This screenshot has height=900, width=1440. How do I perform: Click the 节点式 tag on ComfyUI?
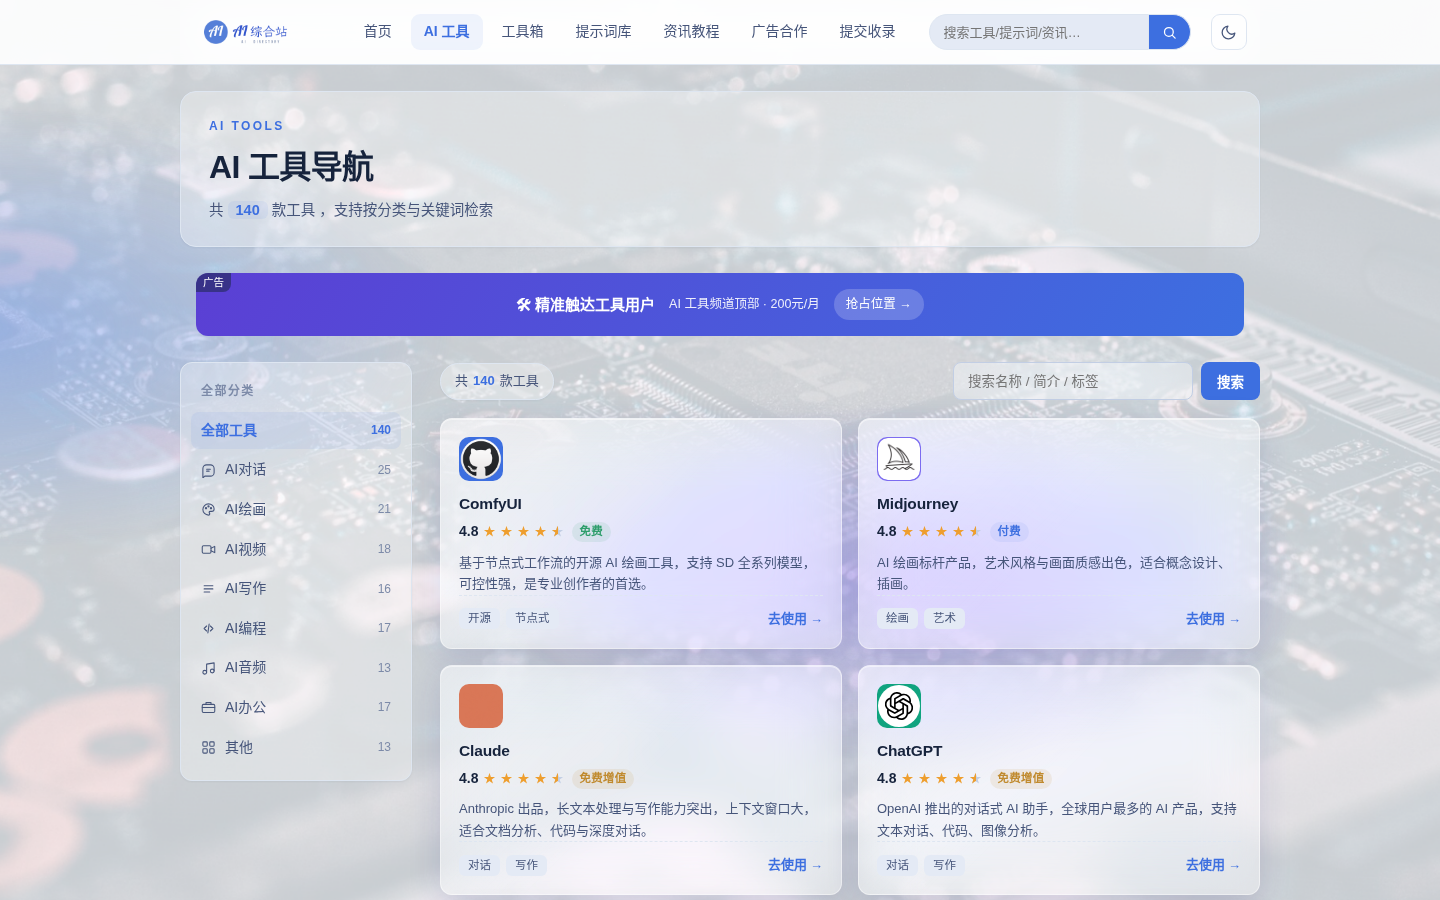[532, 618]
